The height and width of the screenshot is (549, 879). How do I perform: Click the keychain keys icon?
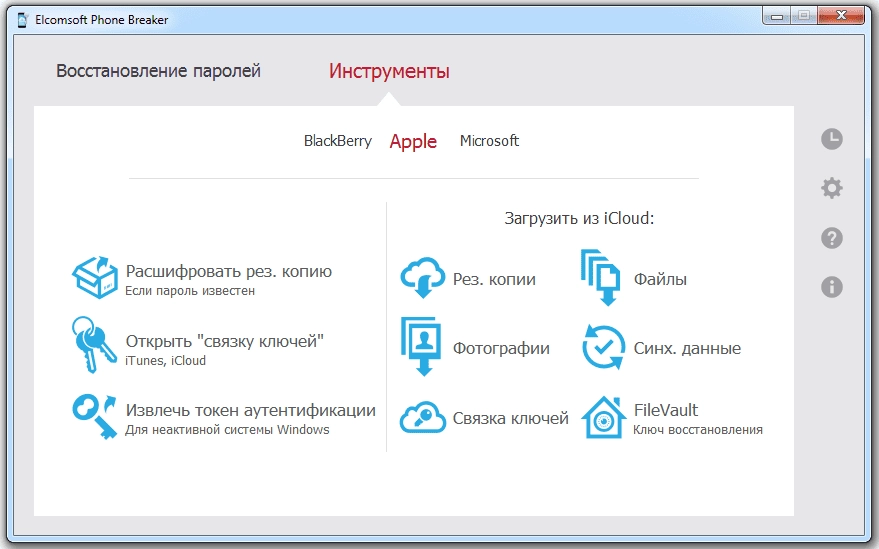pyautogui.click(x=94, y=344)
